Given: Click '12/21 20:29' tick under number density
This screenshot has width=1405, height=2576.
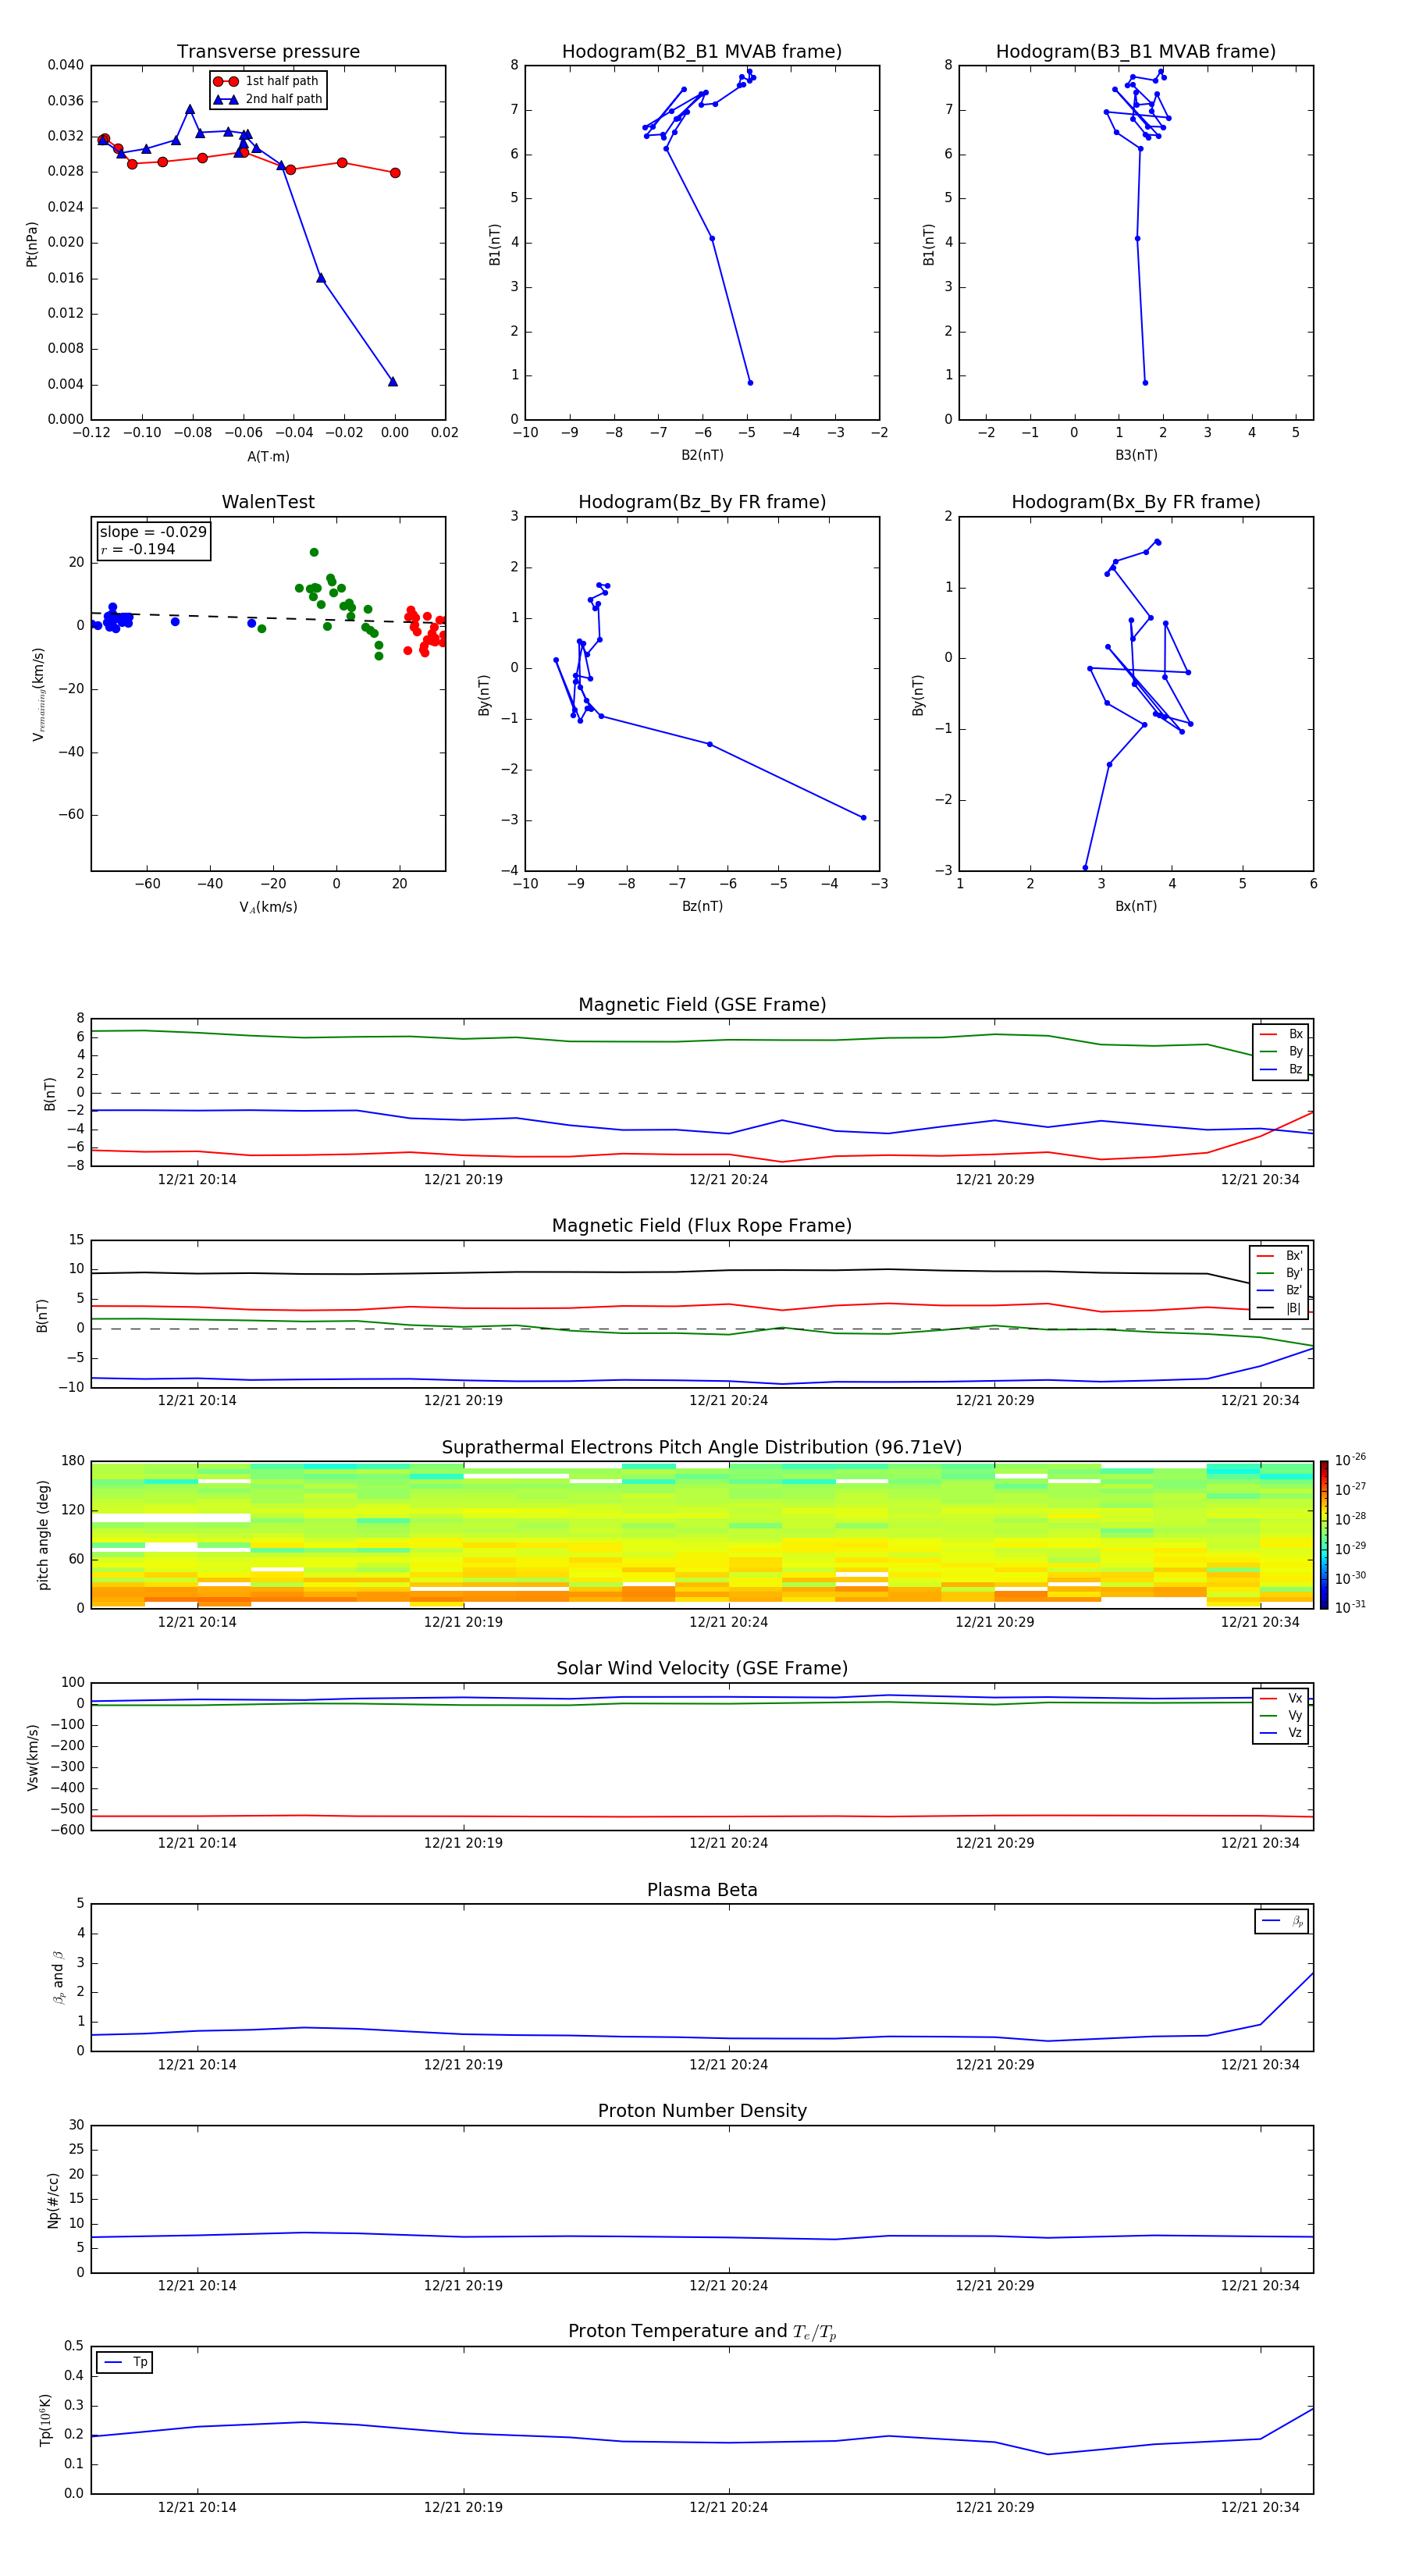Looking at the screenshot, I should tap(994, 2286).
